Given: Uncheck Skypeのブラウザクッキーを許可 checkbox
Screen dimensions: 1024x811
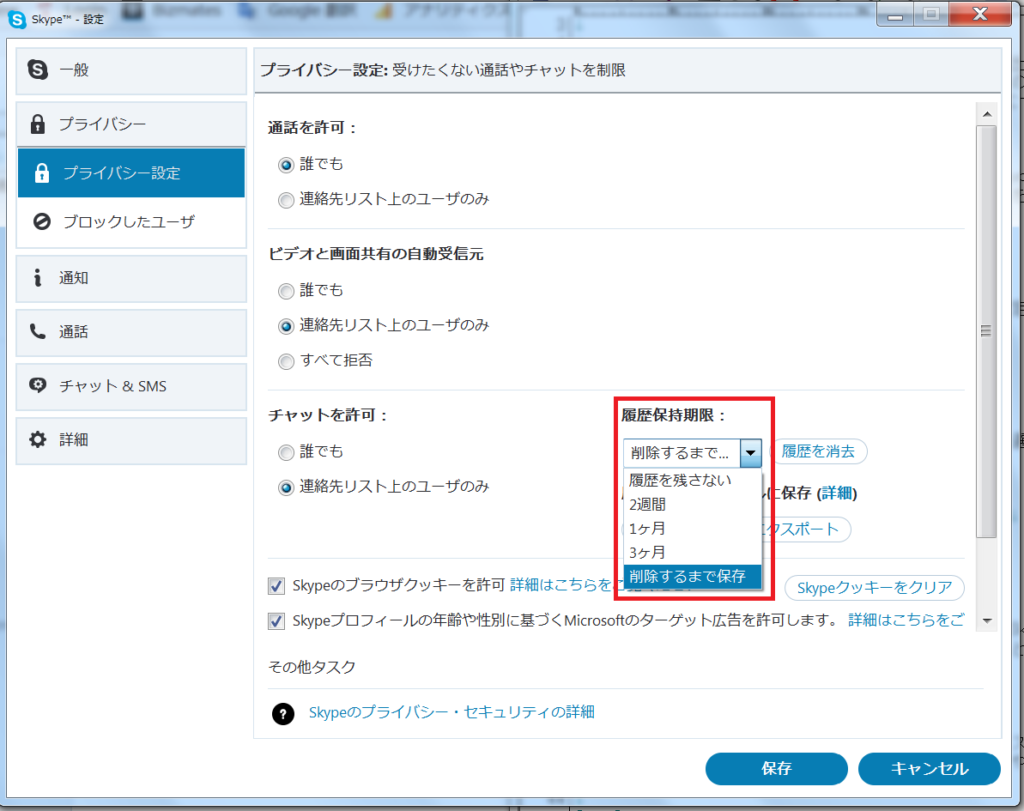Looking at the screenshot, I should tap(277, 586).
